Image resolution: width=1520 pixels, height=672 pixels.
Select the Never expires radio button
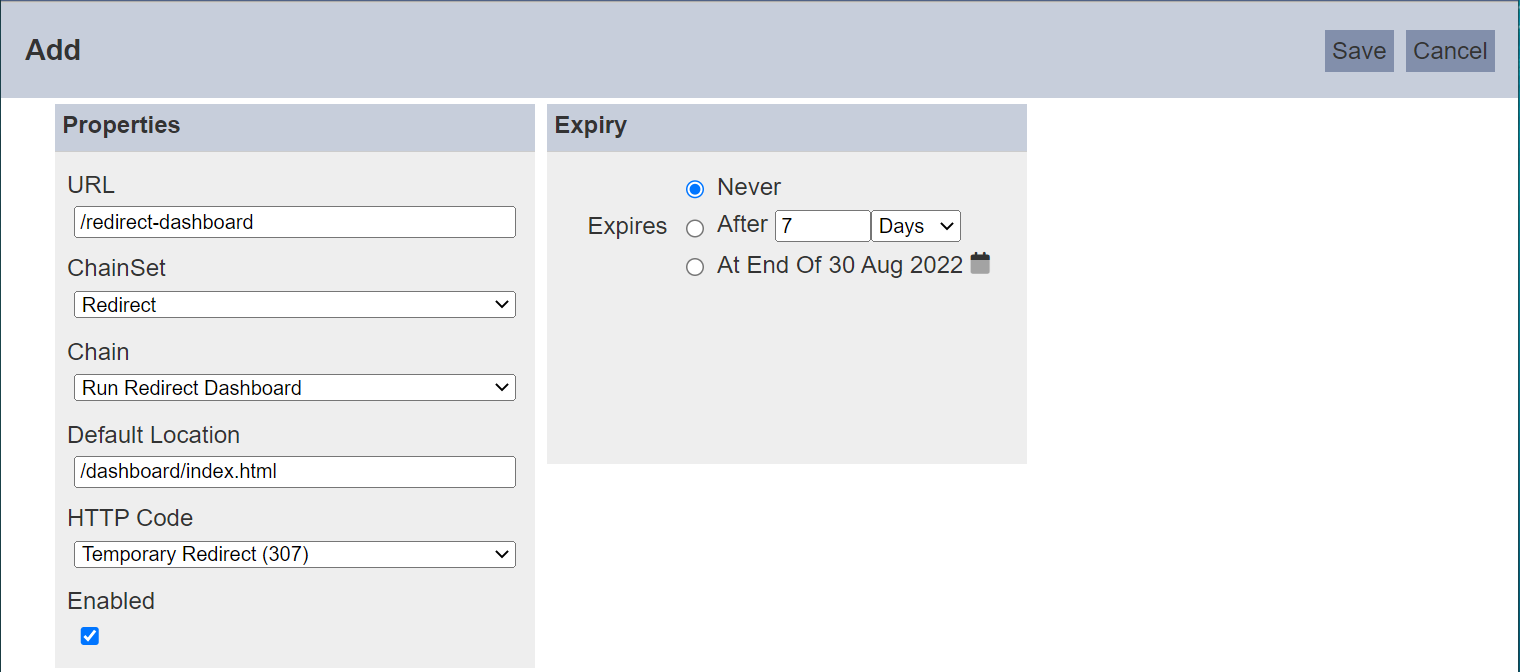coord(695,189)
